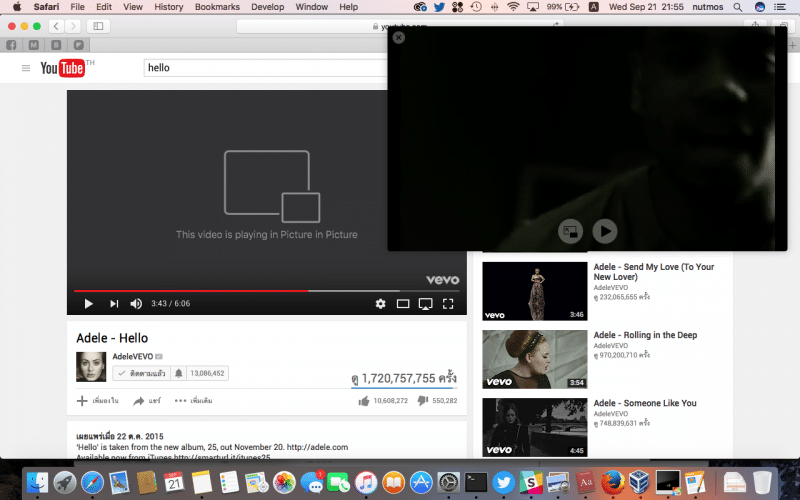Open Someone Like You thumbnail
The height and width of the screenshot is (500, 800).
[x=535, y=428]
